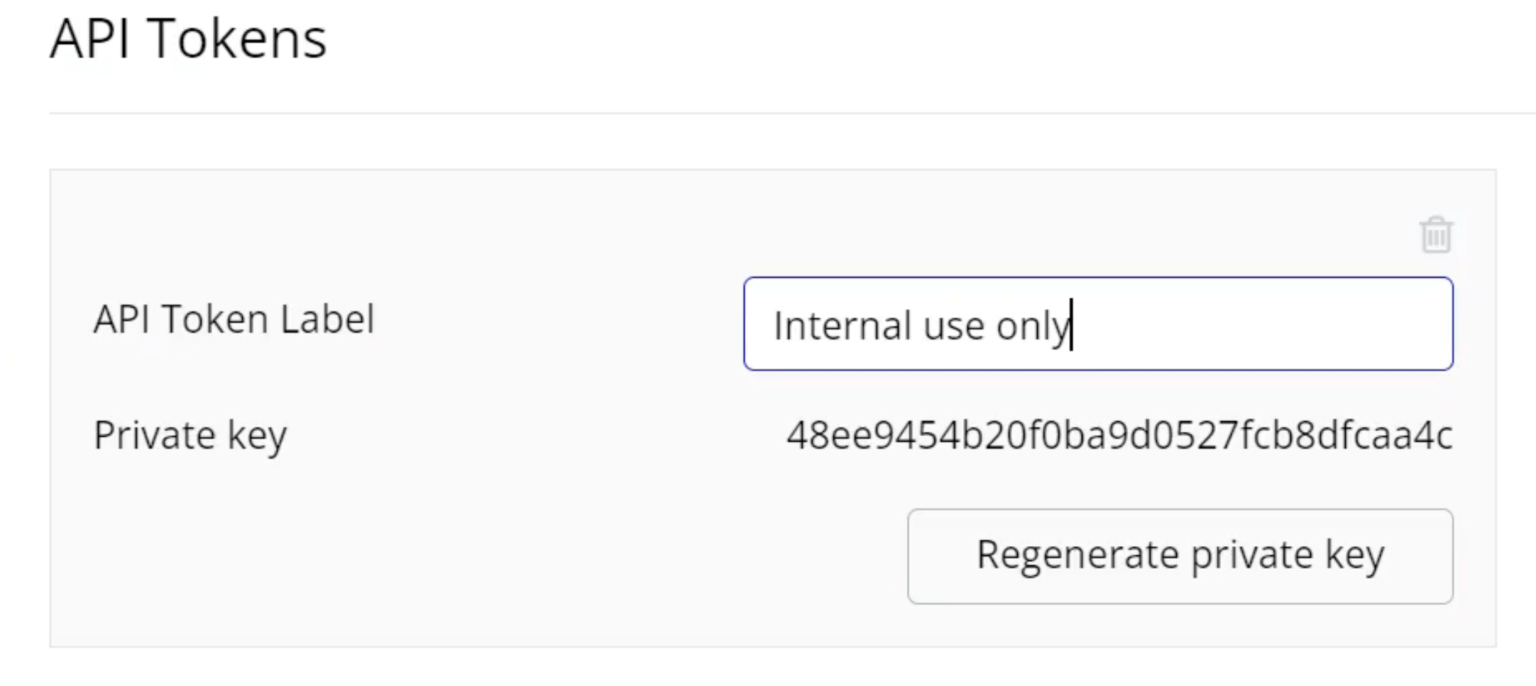Click the "Private key" row label

pyautogui.click(x=190, y=436)
